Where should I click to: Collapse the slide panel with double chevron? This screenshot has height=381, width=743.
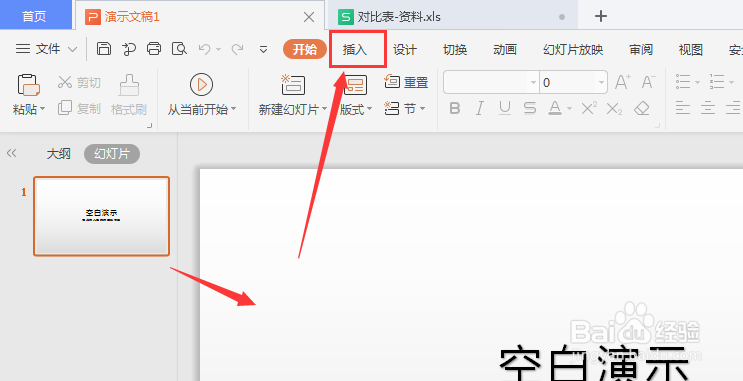pos(11,153)
